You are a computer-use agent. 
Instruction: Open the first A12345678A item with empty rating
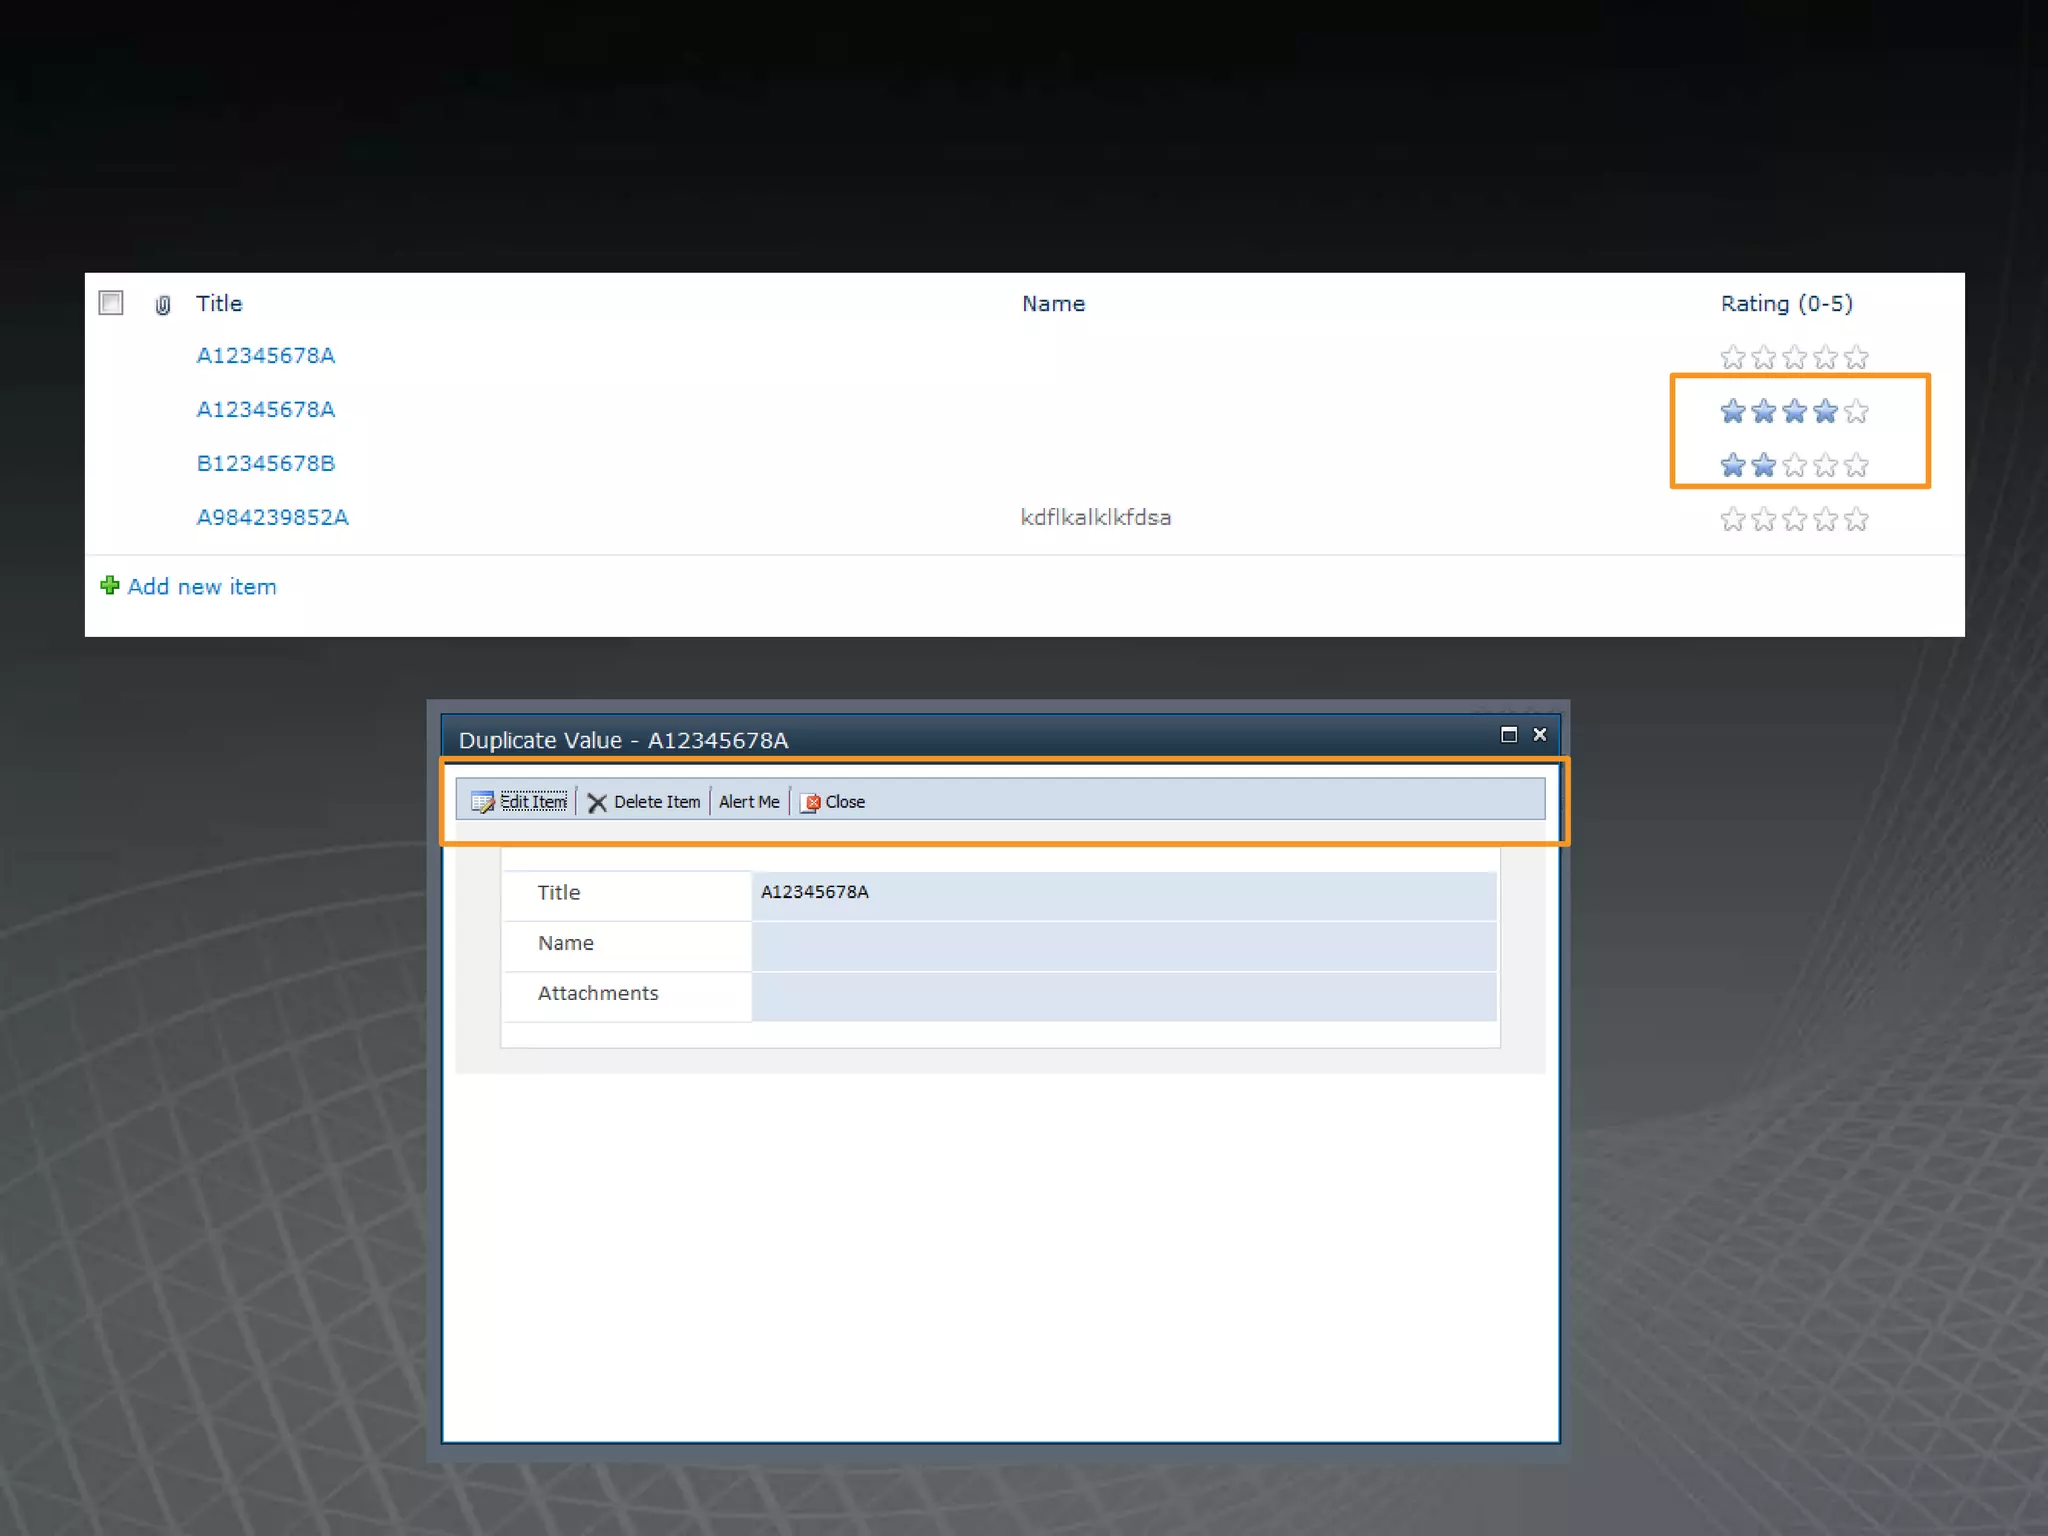(266, 356)
